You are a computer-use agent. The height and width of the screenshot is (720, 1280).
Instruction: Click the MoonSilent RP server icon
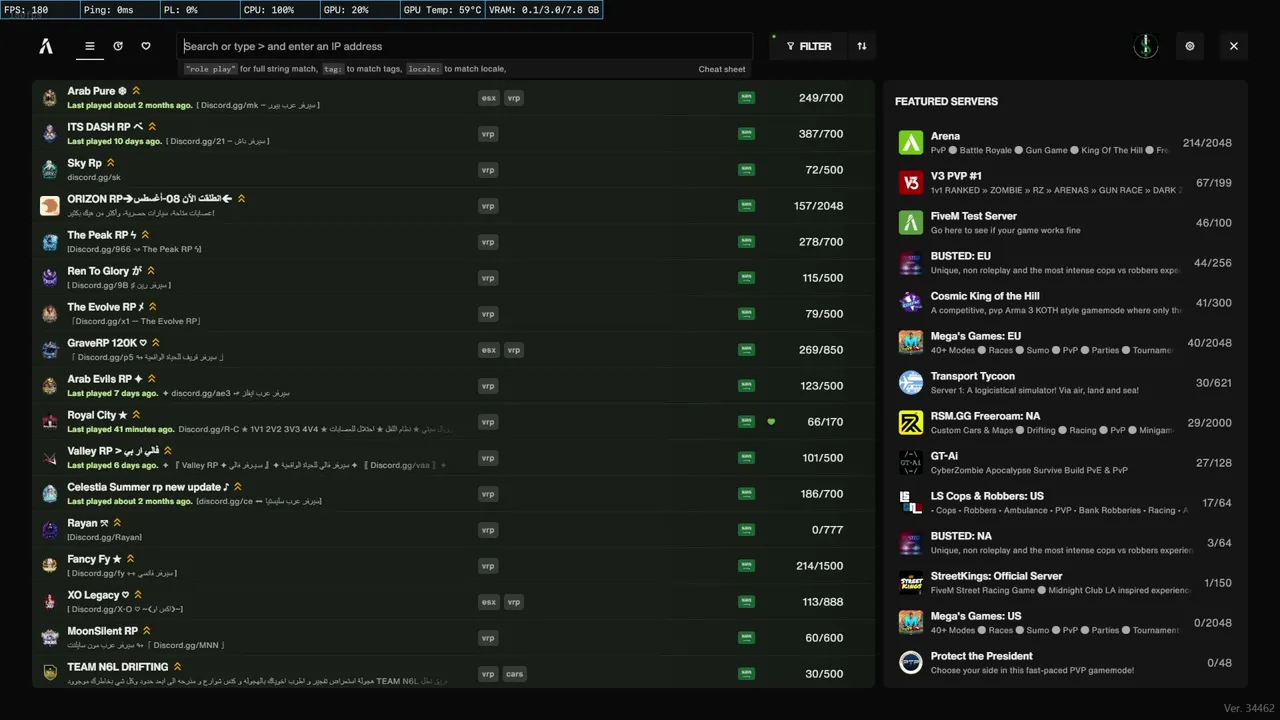(50, 638)
